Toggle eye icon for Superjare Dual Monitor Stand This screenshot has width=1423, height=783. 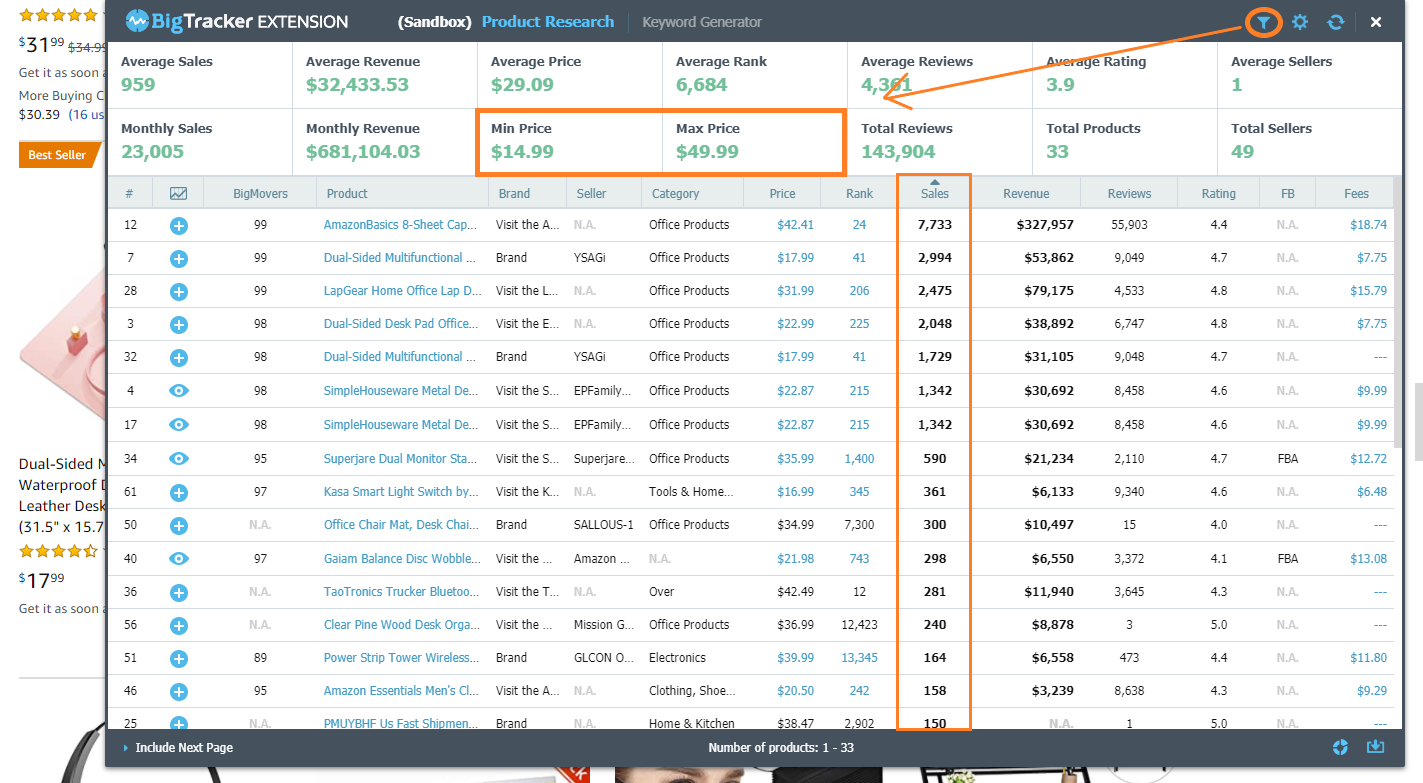click(178, 459)
